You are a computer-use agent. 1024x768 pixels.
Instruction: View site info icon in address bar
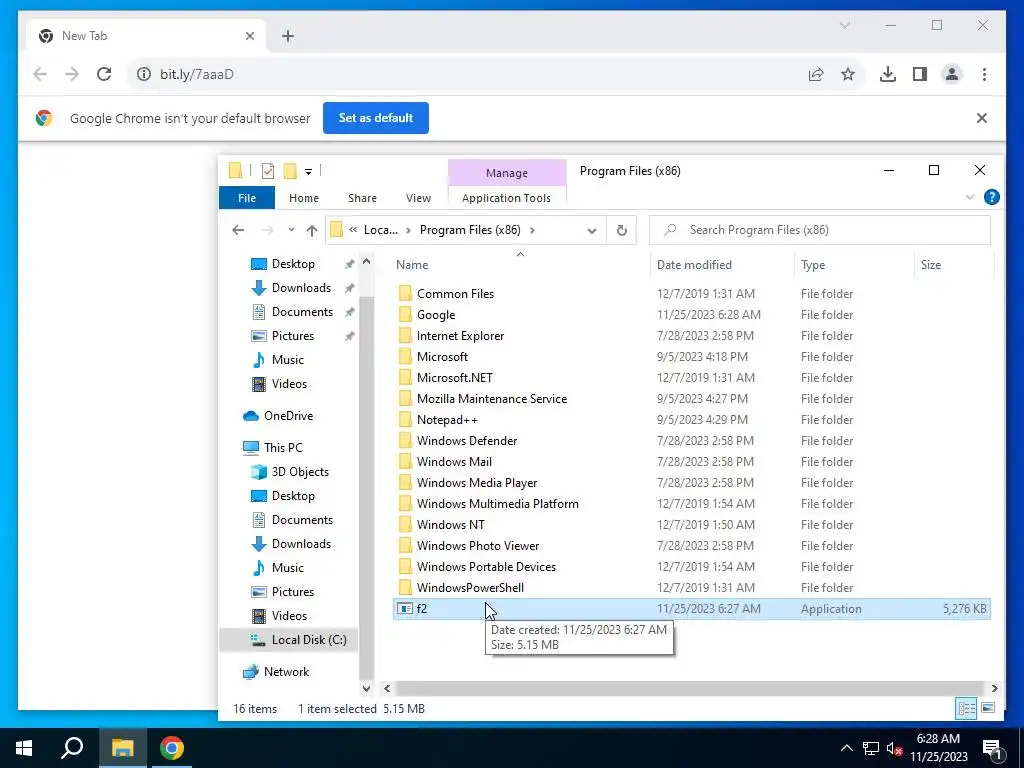point(143,74)
